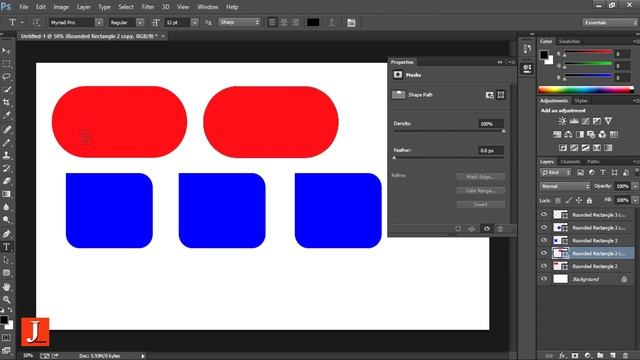Click the Color Range button
This screenshot has width=640, height=360.
480,191
